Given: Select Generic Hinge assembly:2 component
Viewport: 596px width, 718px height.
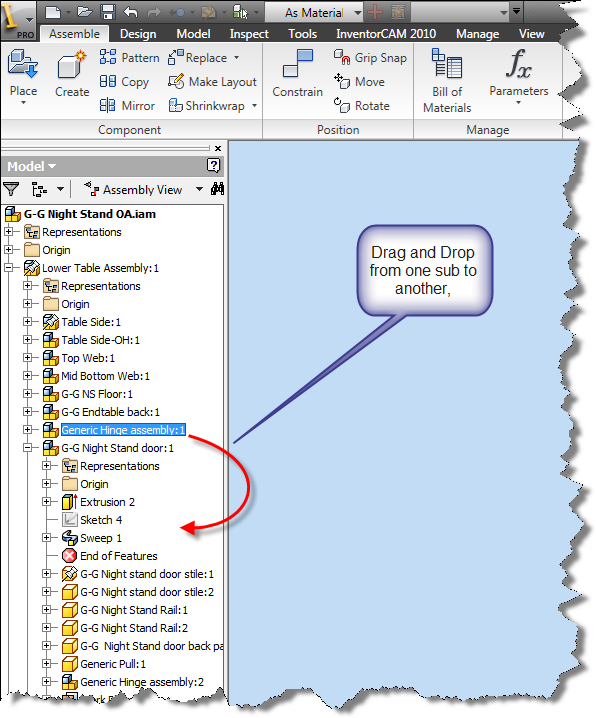Looking at the screenshot, I should point(142,682).
